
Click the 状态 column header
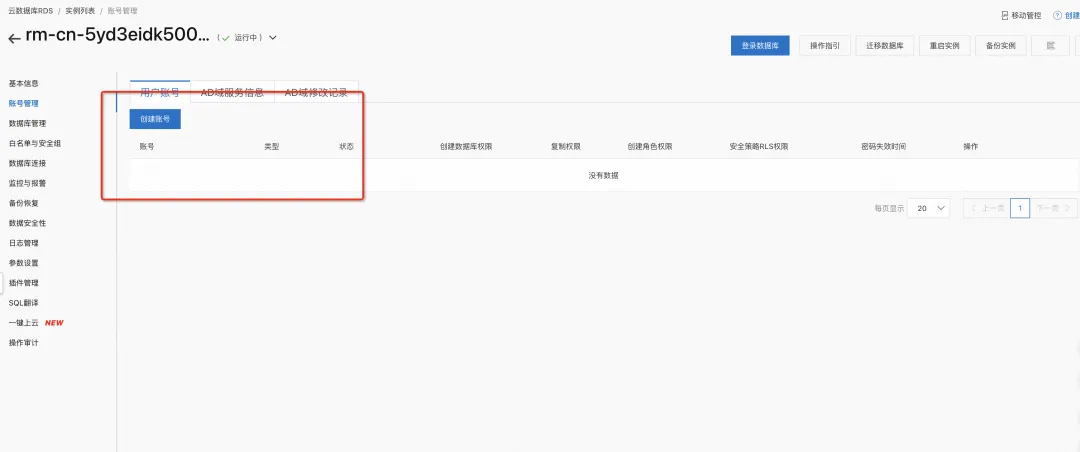[346, 147]
